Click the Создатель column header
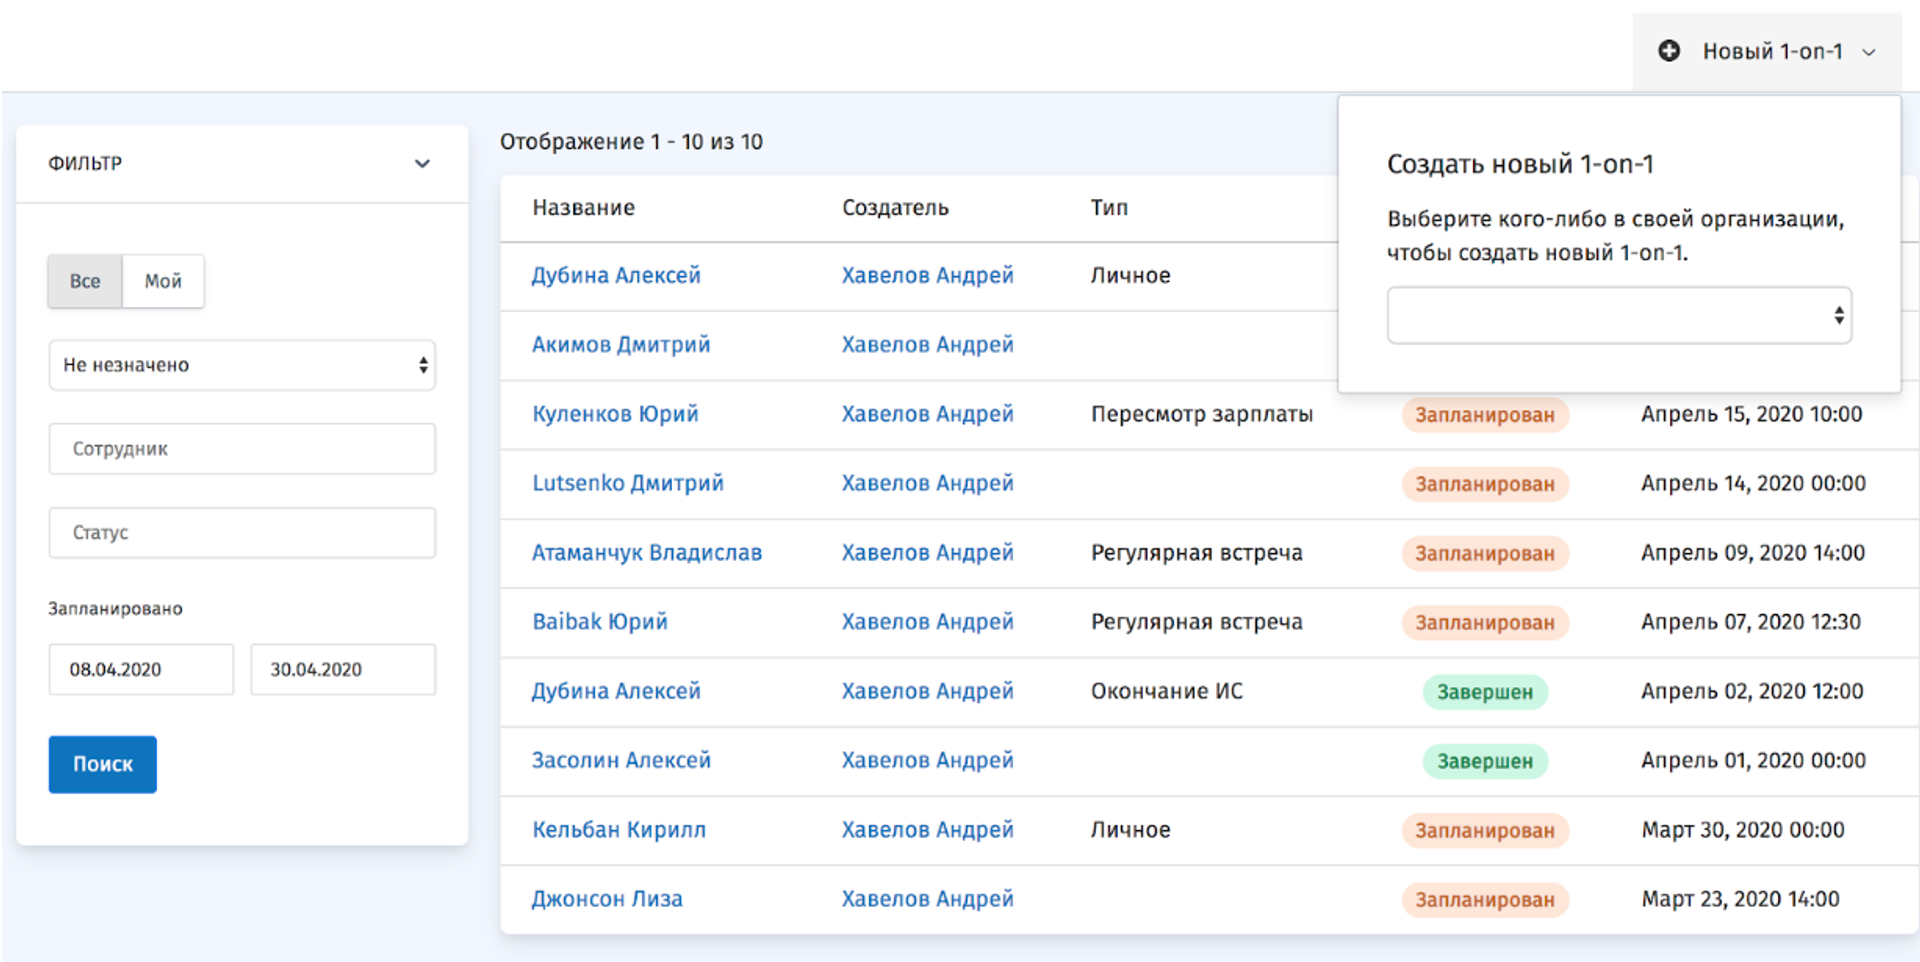Screen dimensions: 1920x962 pyautogui.click(x=895, y=207)
